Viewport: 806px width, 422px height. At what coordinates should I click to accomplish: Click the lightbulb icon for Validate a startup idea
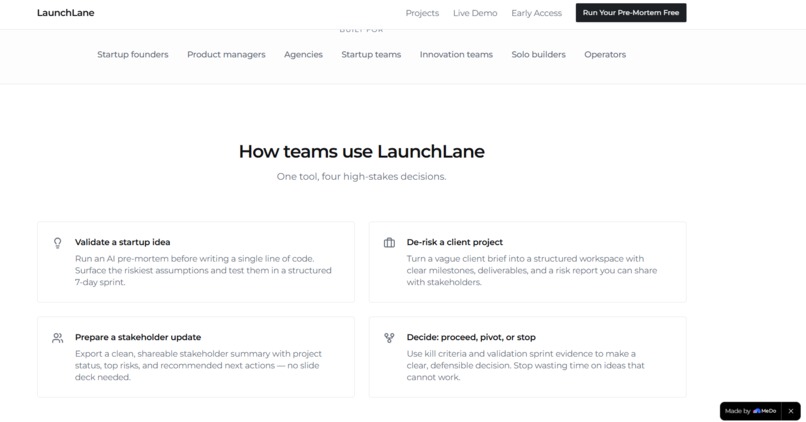(x=58, y=243)
